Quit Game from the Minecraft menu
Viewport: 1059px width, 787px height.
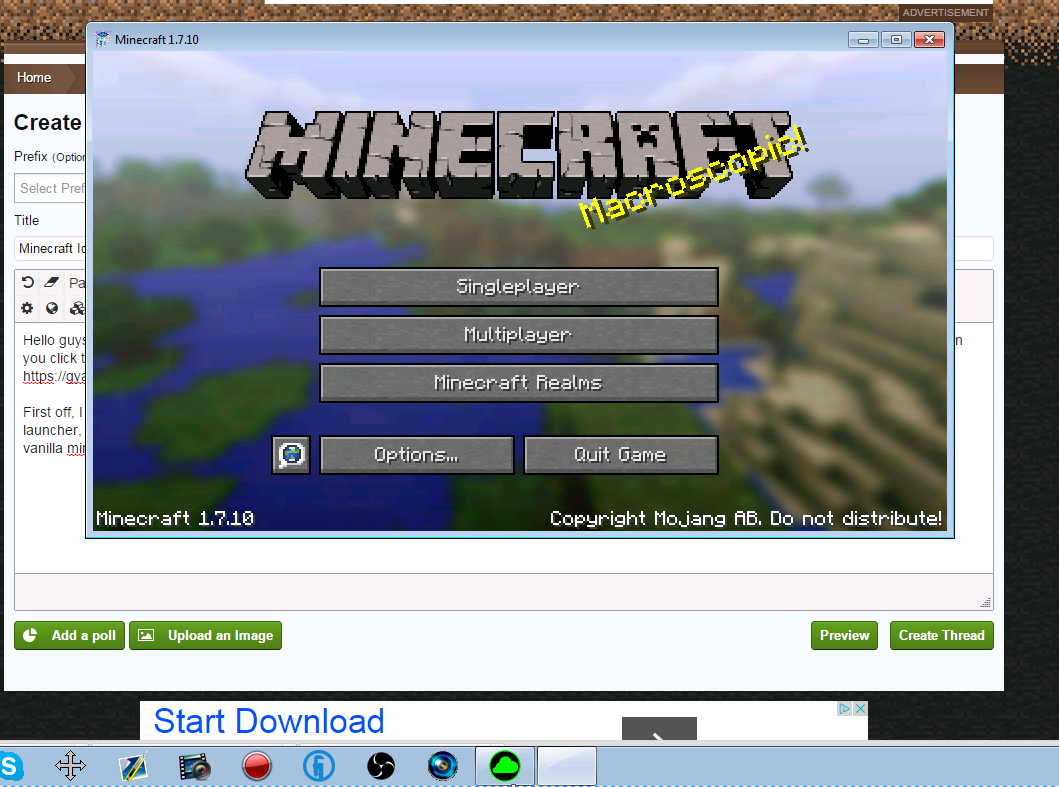coord(620,455)
